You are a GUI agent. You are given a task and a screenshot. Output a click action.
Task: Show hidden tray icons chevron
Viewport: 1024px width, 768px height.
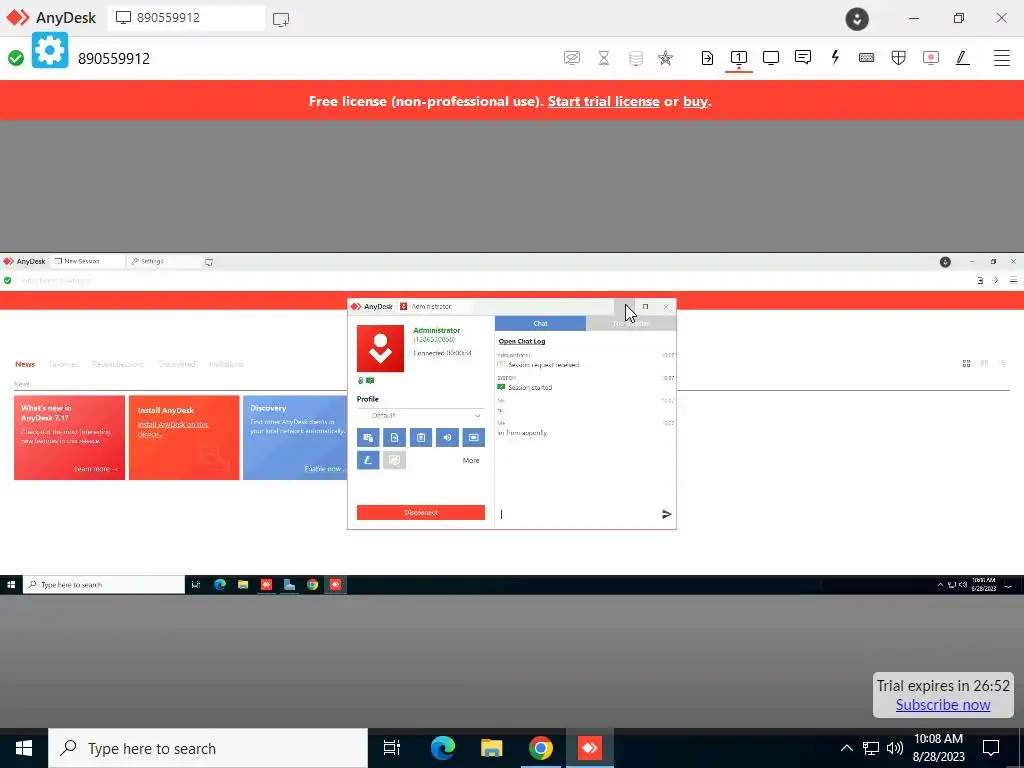coord(846,748)
